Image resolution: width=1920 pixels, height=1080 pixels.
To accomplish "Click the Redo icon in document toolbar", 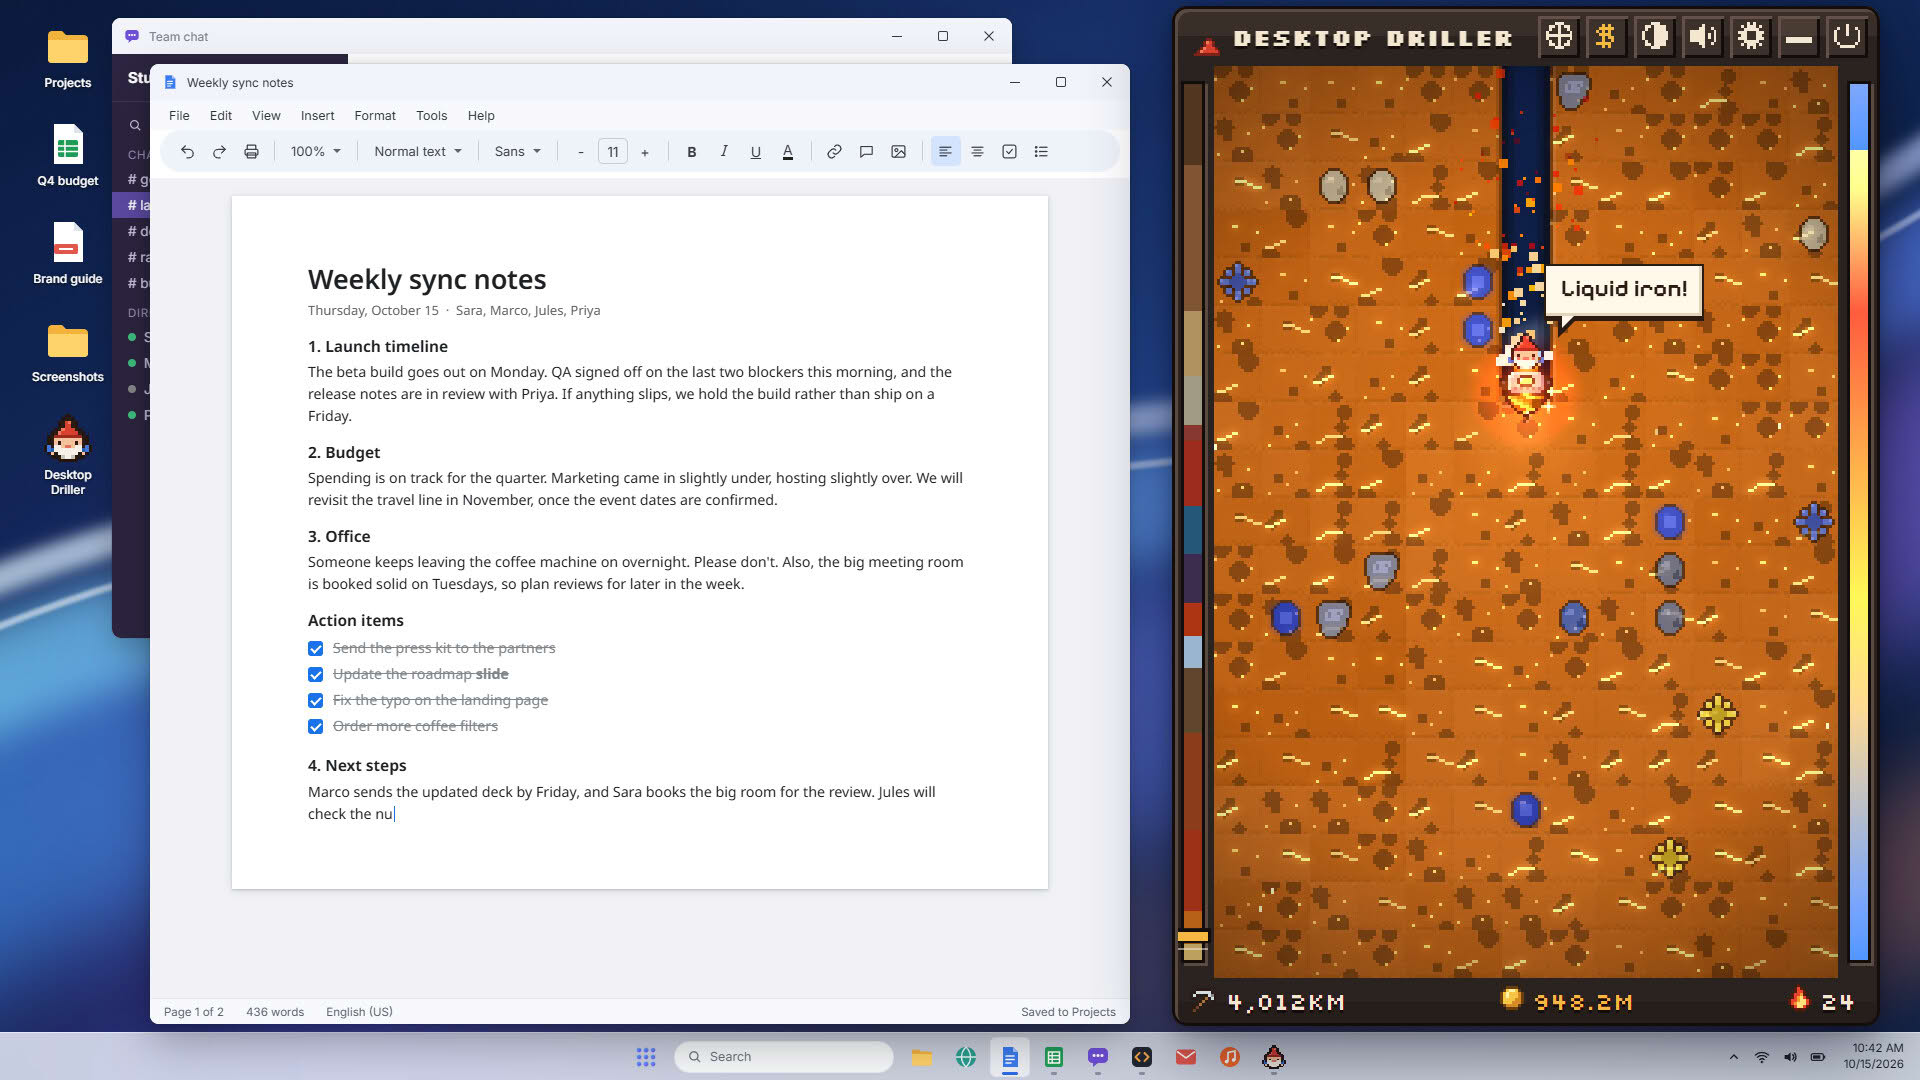I will click(219, 152).
